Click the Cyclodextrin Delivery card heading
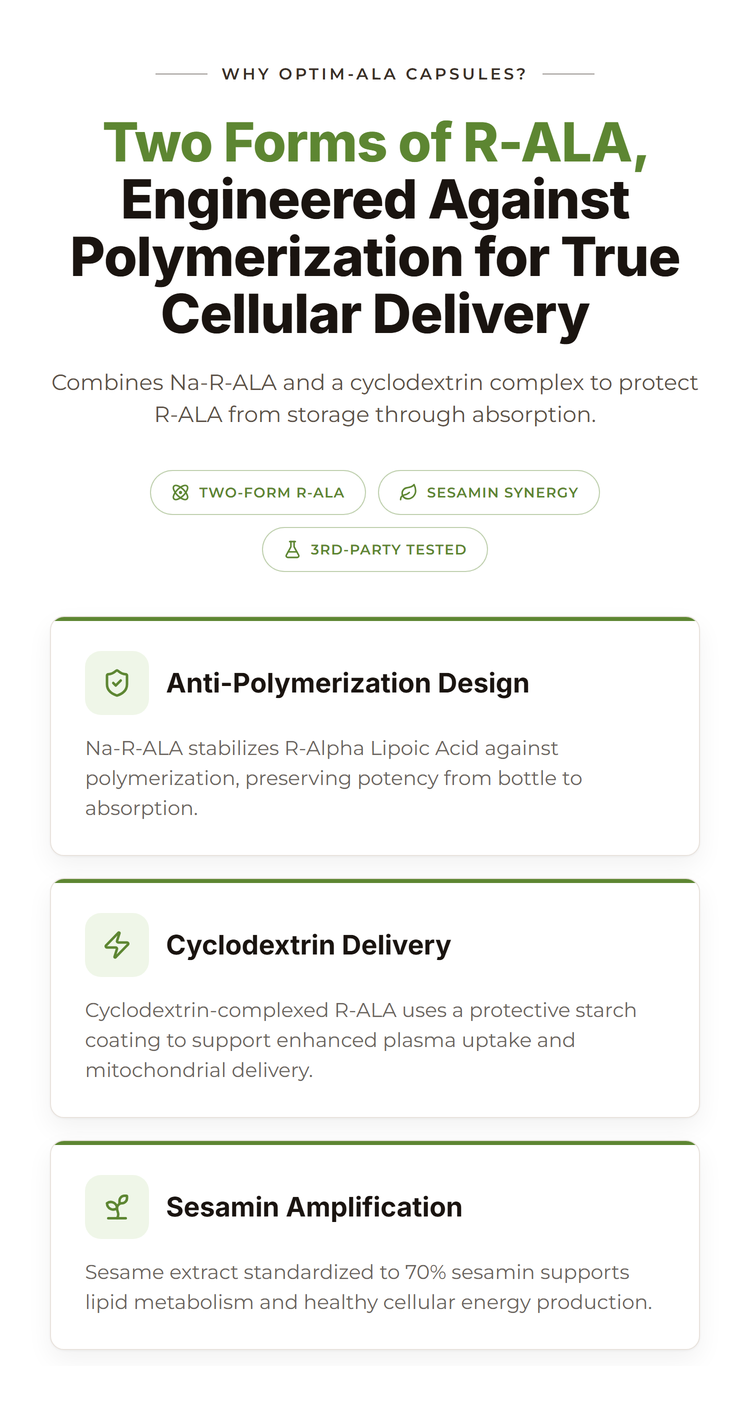 tap(308, 945)
